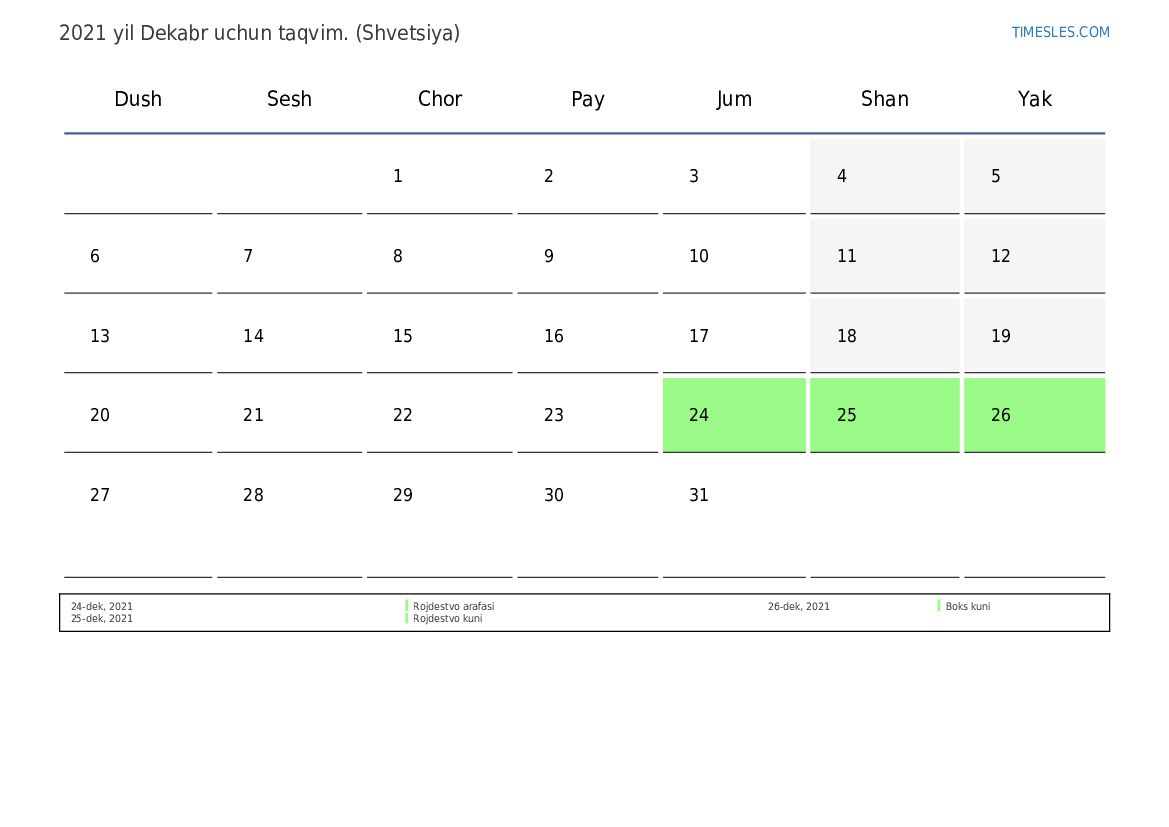Click the Rojdestvo kuni legend entry
This screenshot has height=827, width=1169.
pos(447,618)
